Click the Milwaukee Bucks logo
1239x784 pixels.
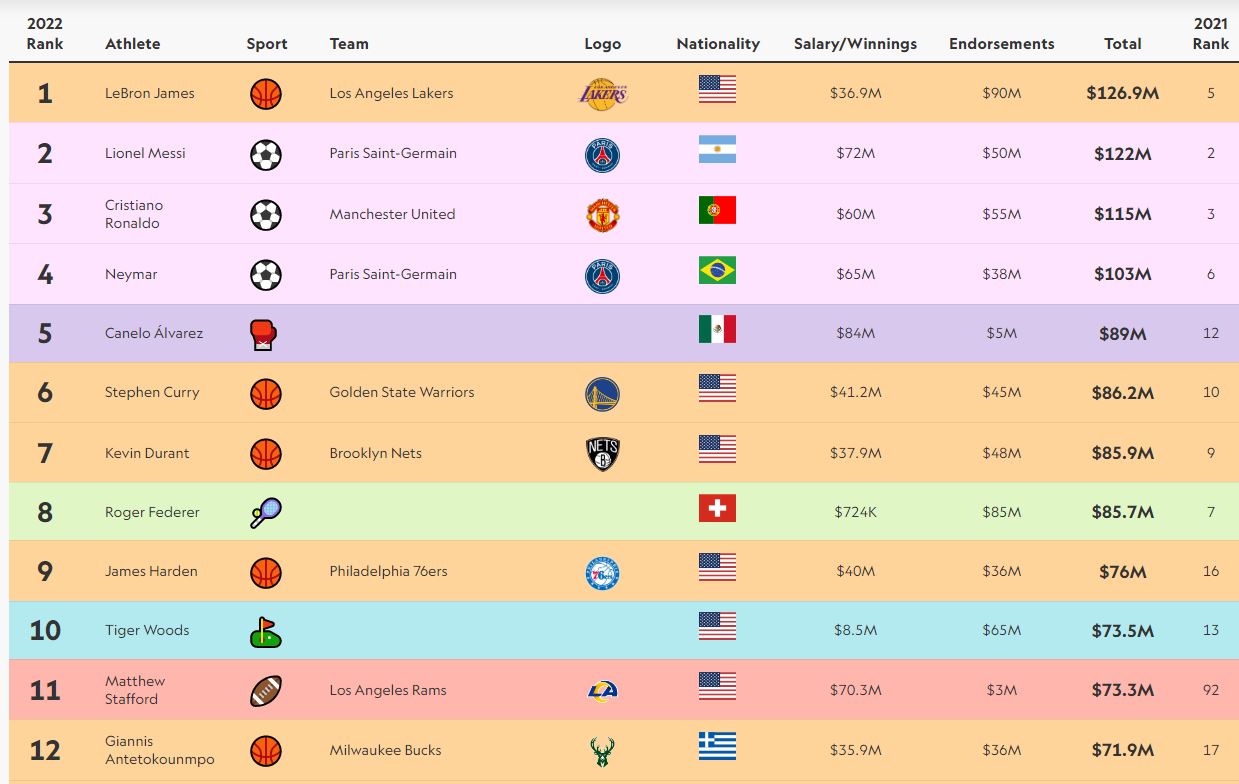[603, 751]
